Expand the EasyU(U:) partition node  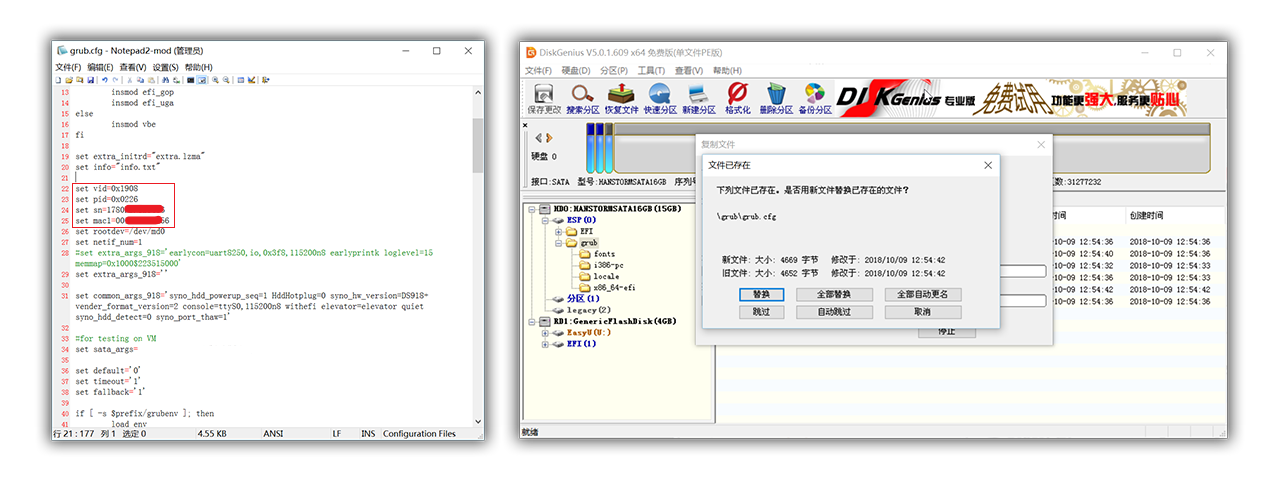[545, 333]
